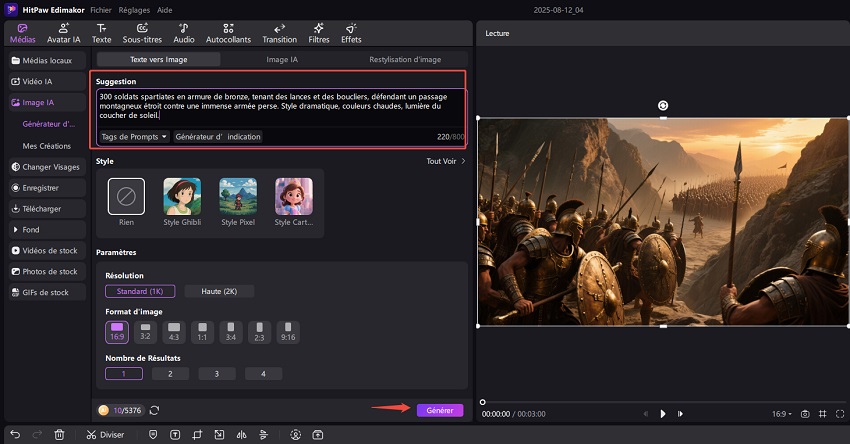Expand Tout Voir styles chevron

pyautogui.click(x=463, y=161)
